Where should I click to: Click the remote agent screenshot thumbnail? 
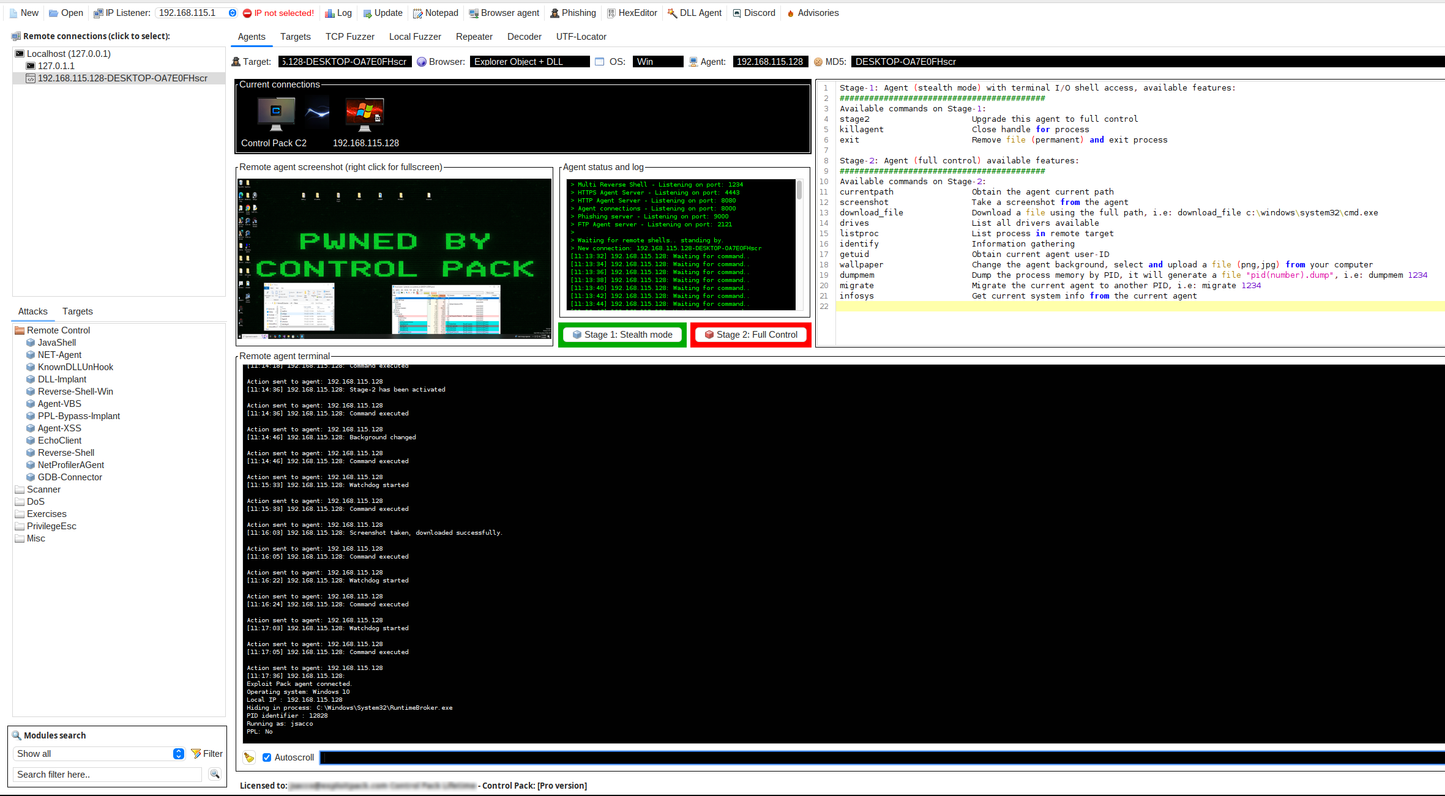coord(394,260)
